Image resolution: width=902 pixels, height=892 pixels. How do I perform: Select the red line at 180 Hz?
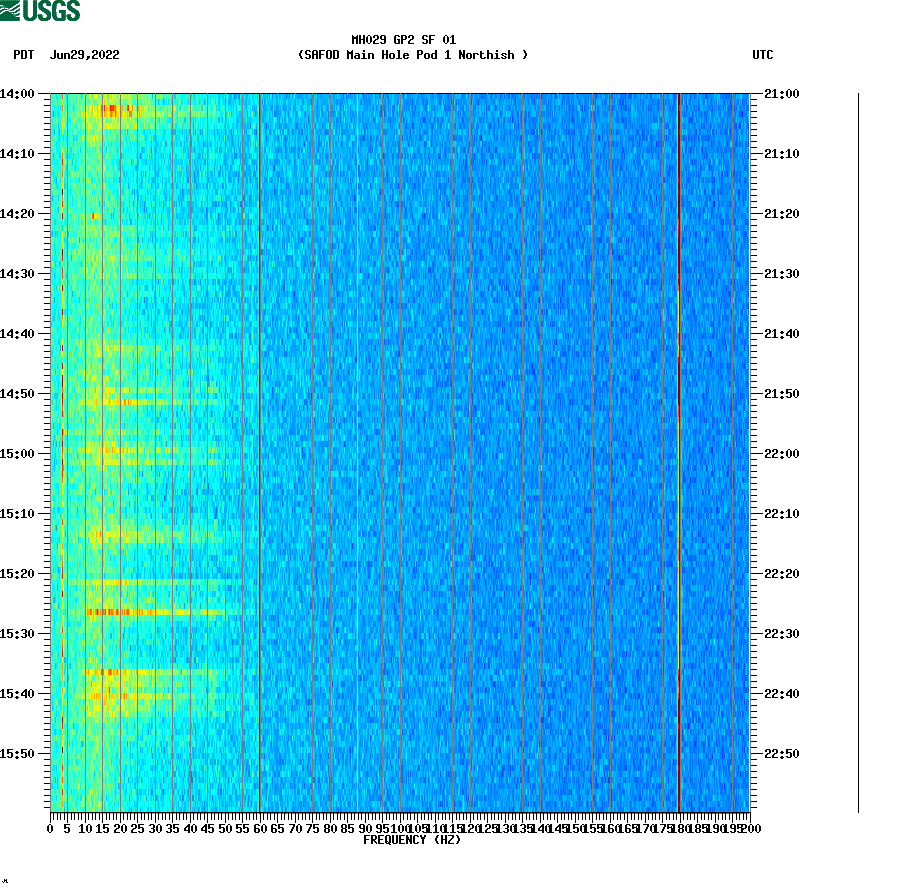pos(680,450)
